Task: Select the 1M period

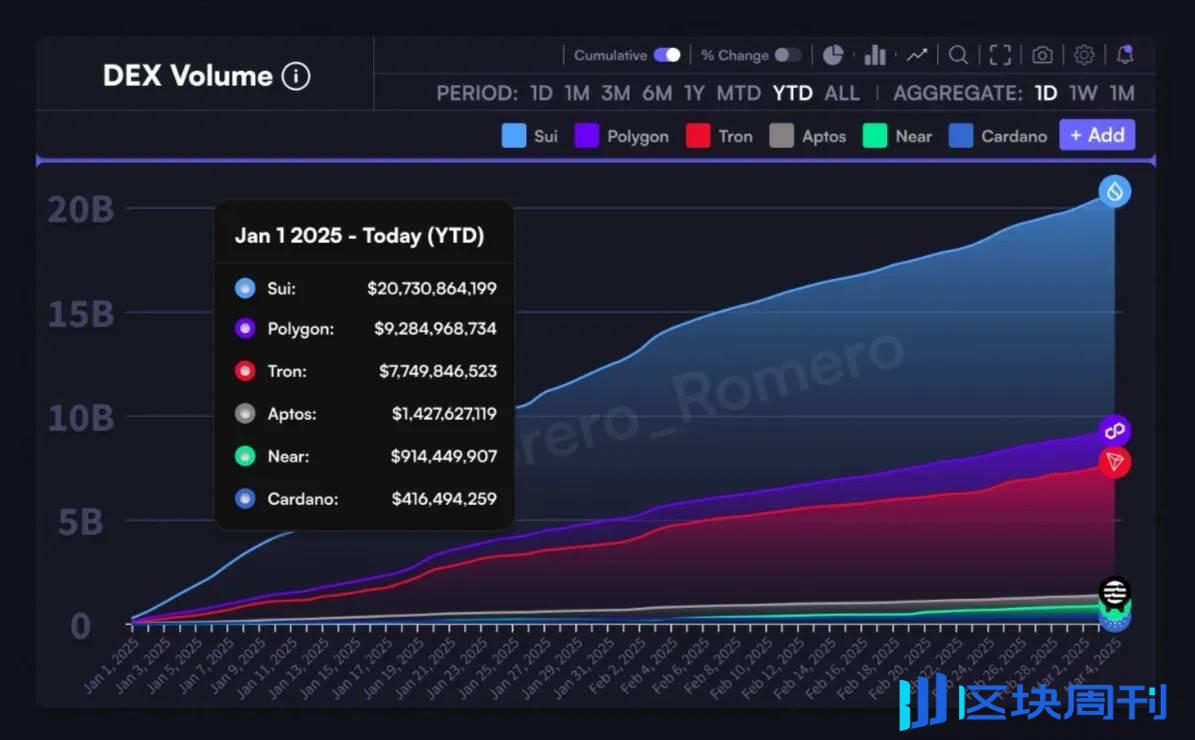Action: point(577,93)
